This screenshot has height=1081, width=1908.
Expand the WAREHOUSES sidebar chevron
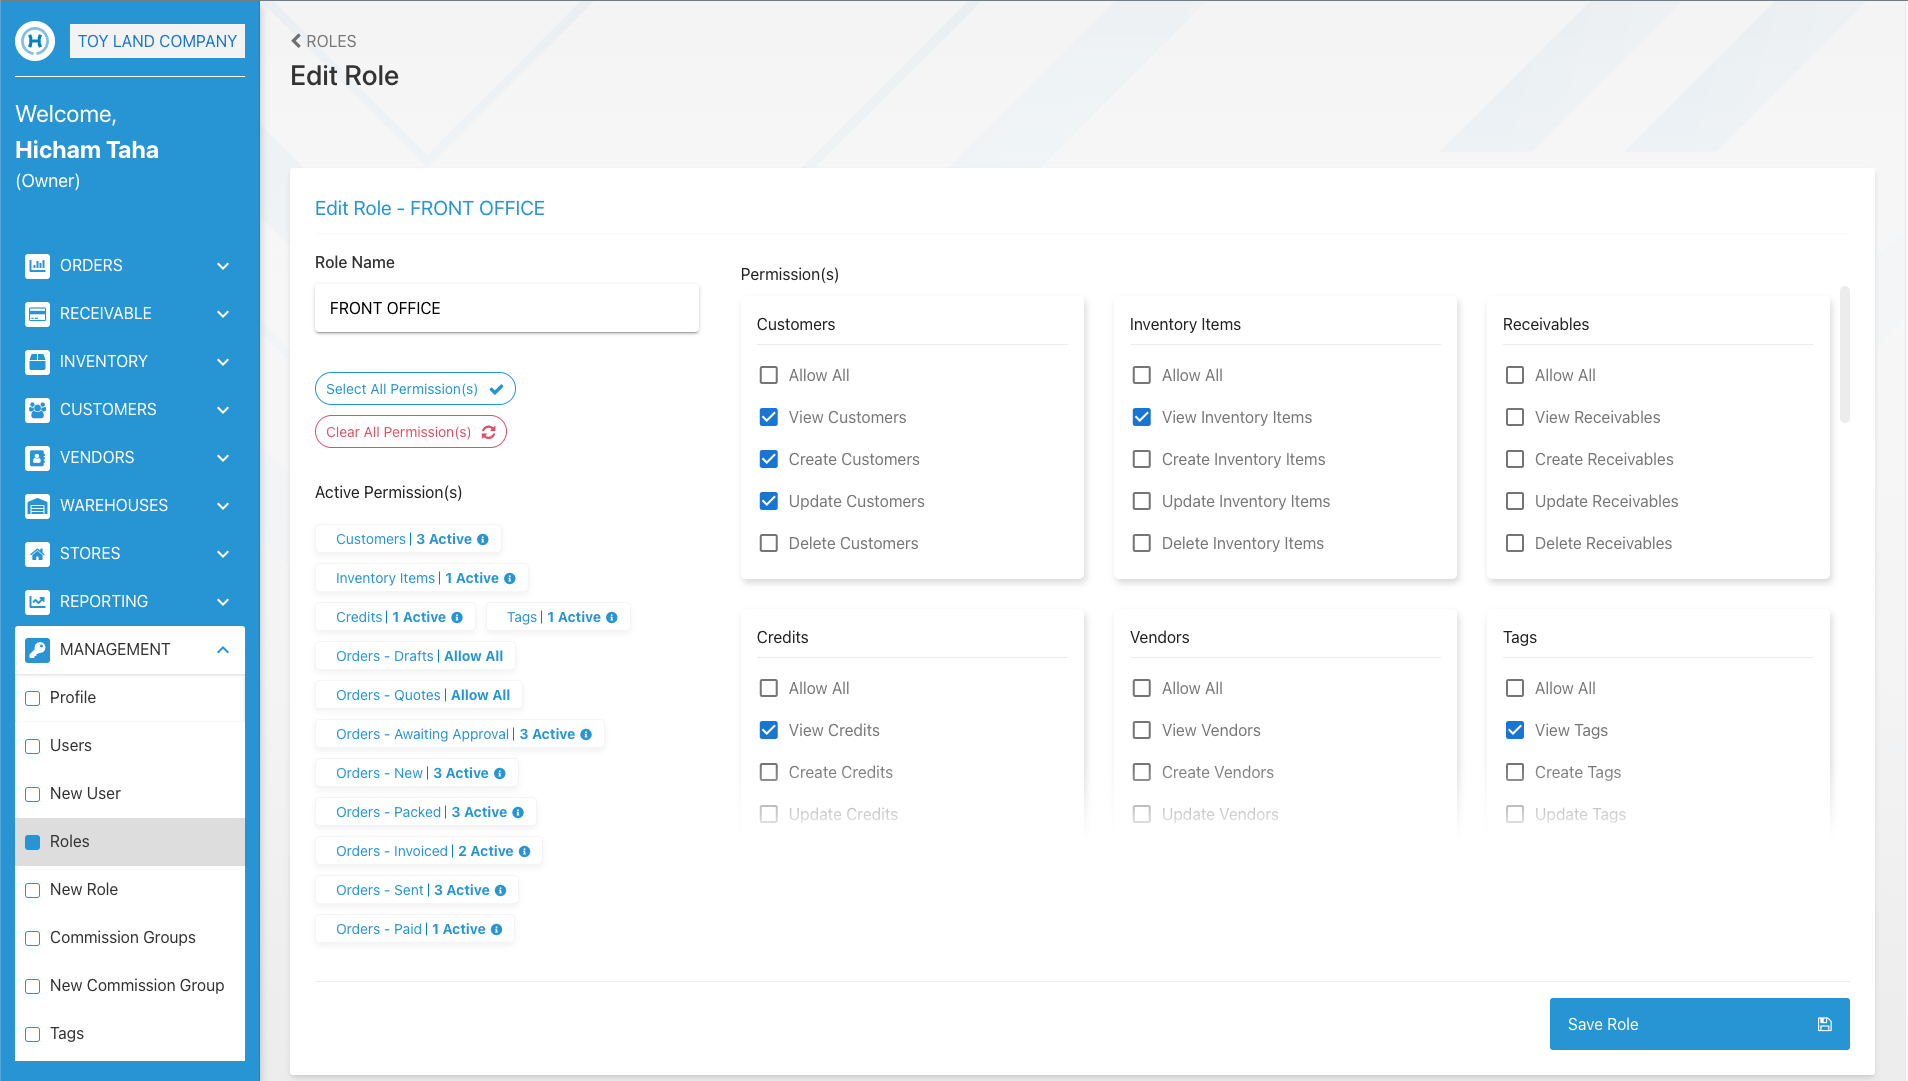[223, 506]
